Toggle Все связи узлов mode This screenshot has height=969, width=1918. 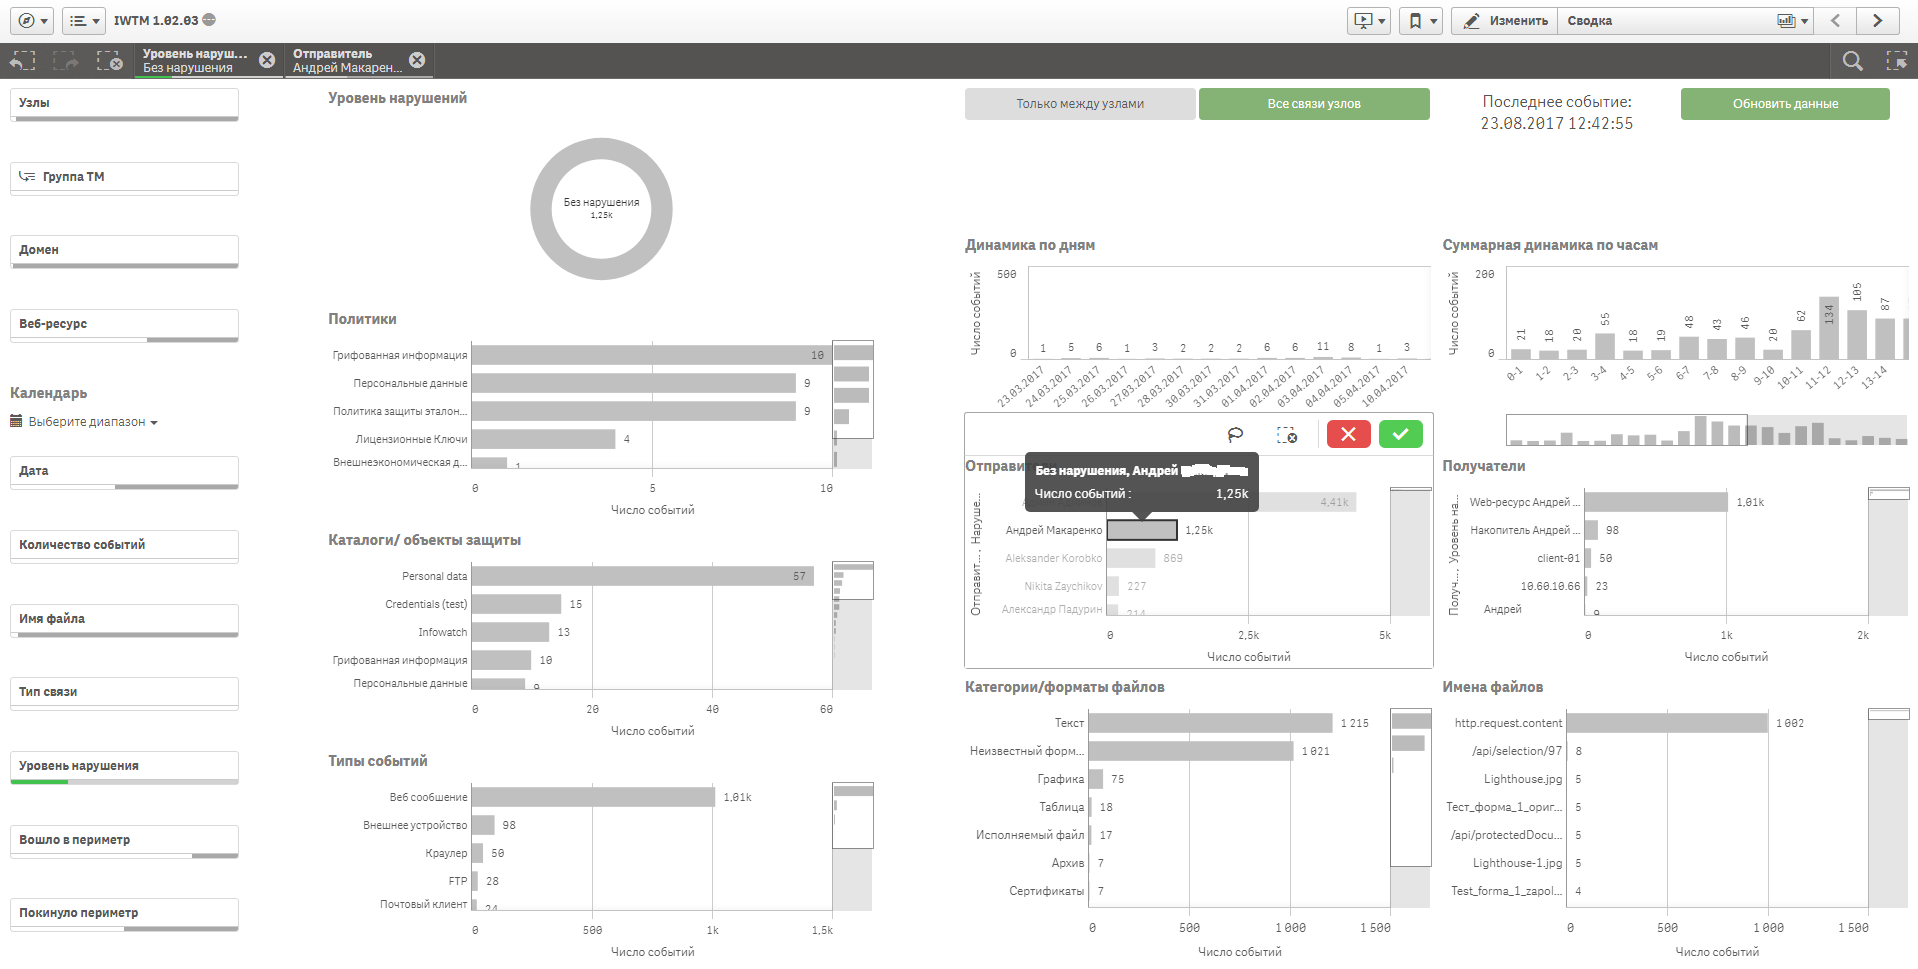pyautogui.click(x=1314, y=104)
